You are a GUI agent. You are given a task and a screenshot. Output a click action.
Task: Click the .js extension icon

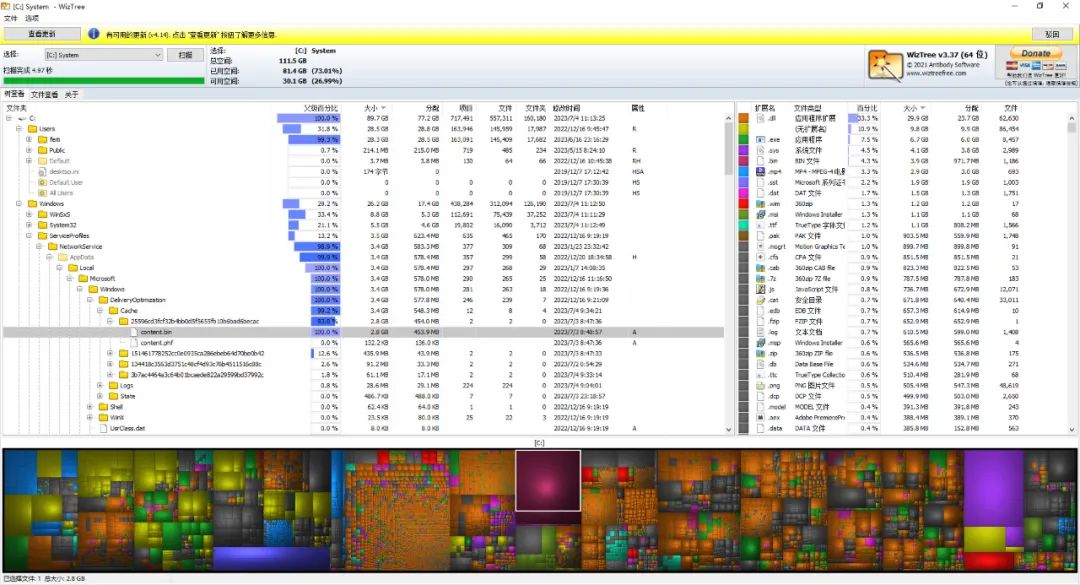[760, 289]
